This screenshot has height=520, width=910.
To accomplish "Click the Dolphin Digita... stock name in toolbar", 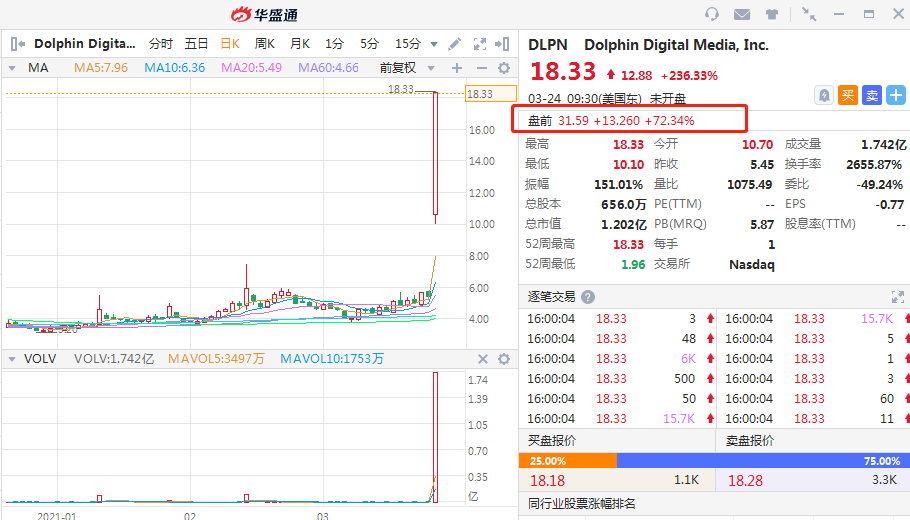I will click(x=85, y=44).
